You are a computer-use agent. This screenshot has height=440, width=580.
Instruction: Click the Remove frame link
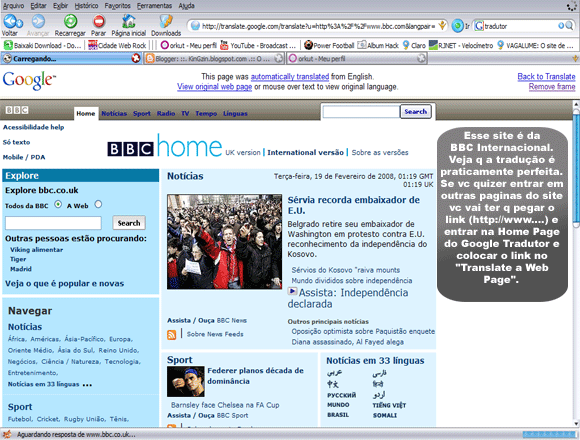coord(552,87)
